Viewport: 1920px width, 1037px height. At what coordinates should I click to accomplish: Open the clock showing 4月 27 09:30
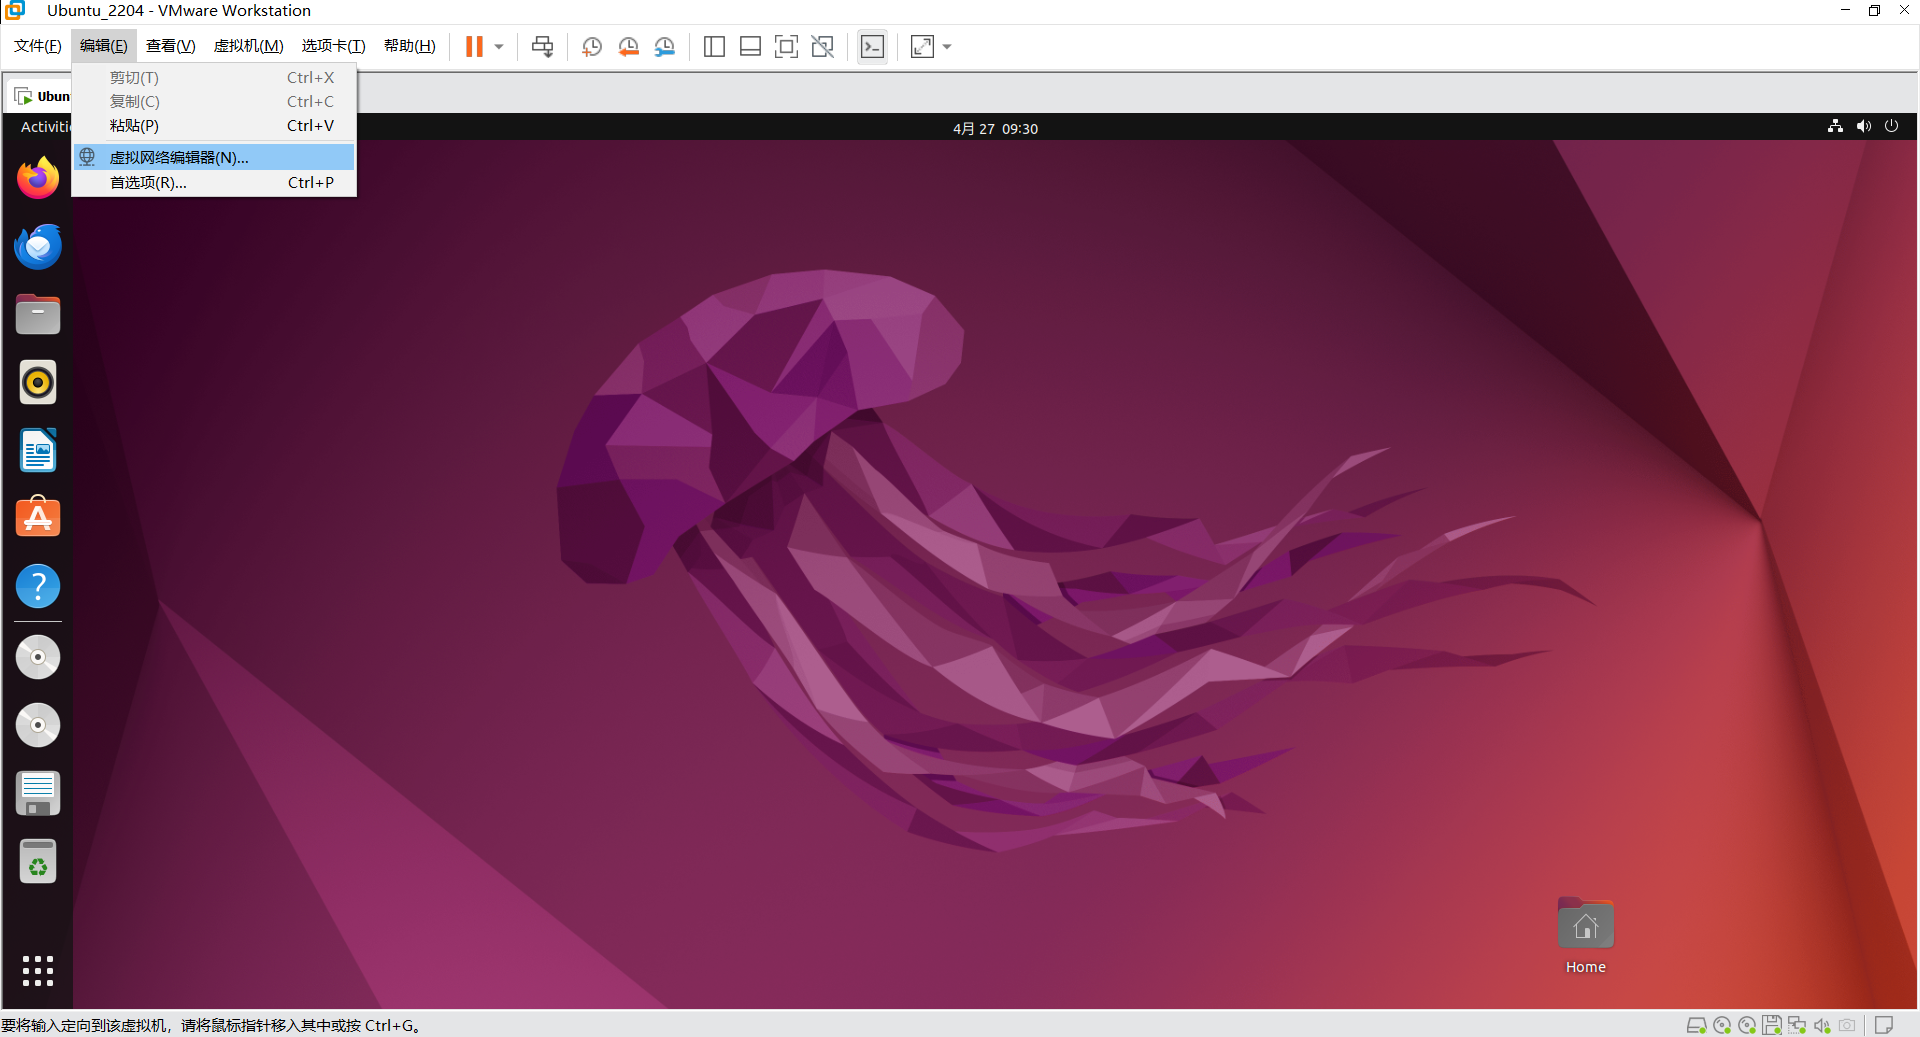[x=995, y=129]
